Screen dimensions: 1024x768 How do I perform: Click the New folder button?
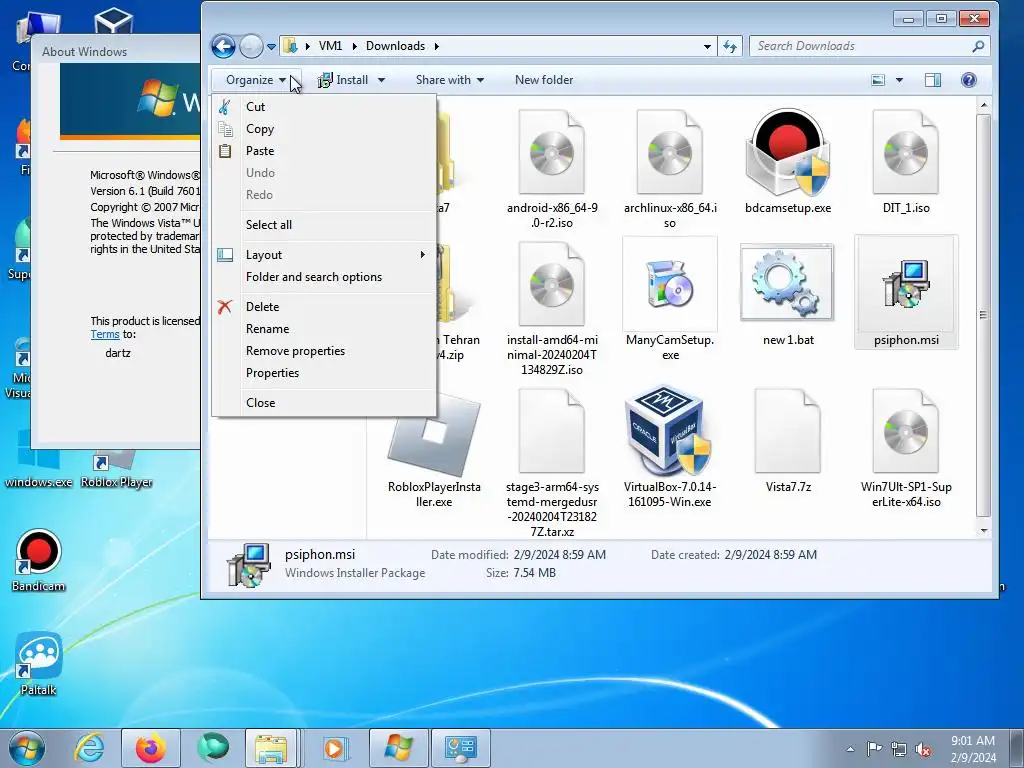pos(544,80)
